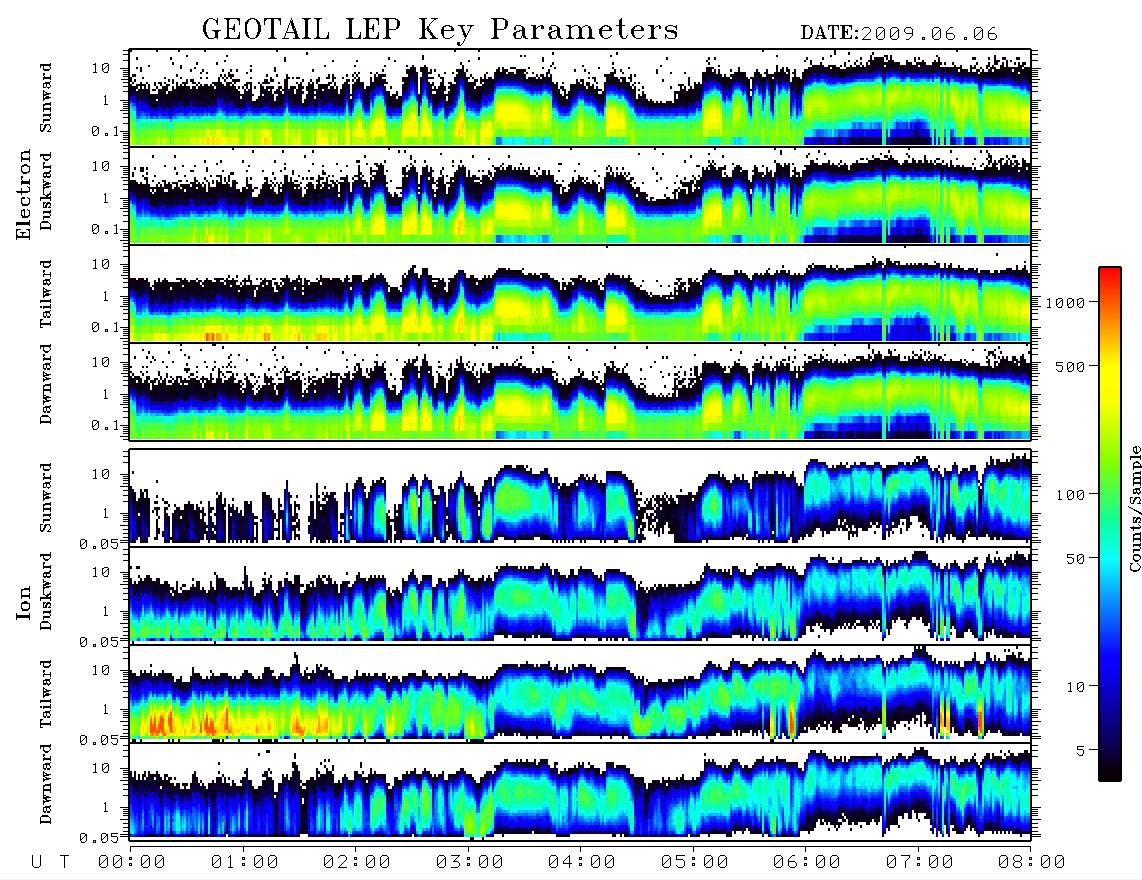Click inside the Electron Duskward spectrogram panel
1142x880 pixels.
click(580, 195)
